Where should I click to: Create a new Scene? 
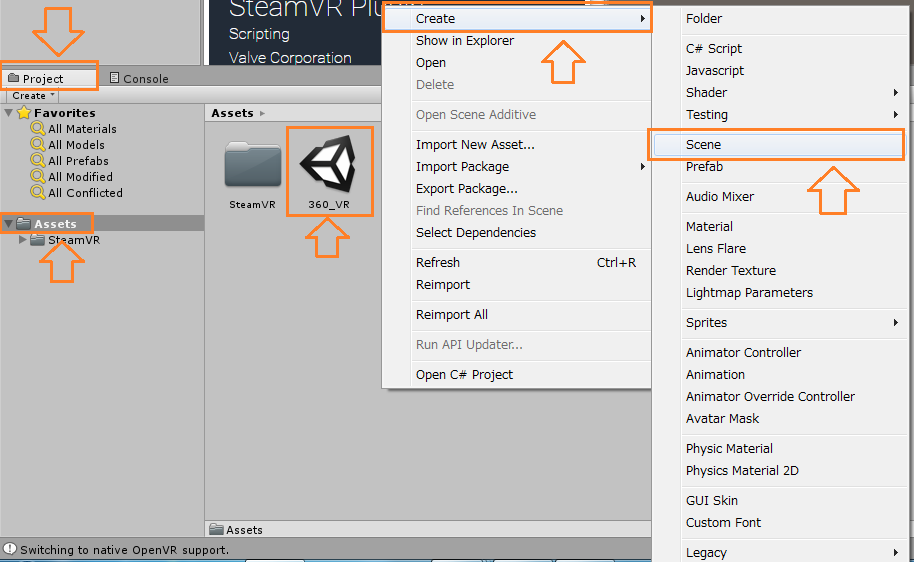pos(778,145)
